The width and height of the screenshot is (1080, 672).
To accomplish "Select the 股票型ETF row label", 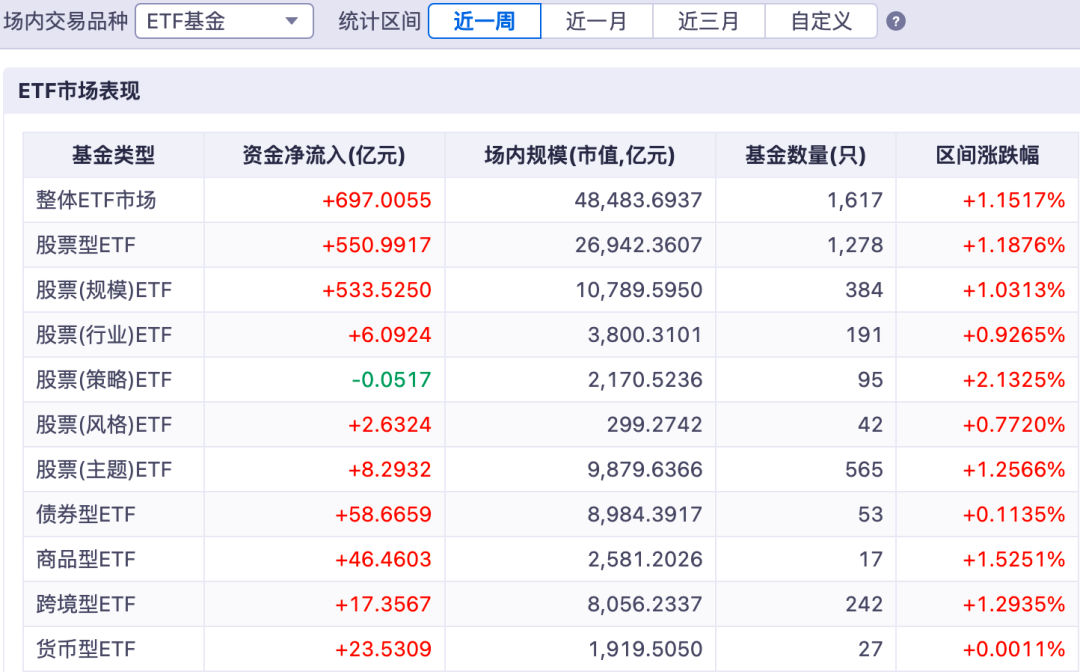I will [85, 244].
